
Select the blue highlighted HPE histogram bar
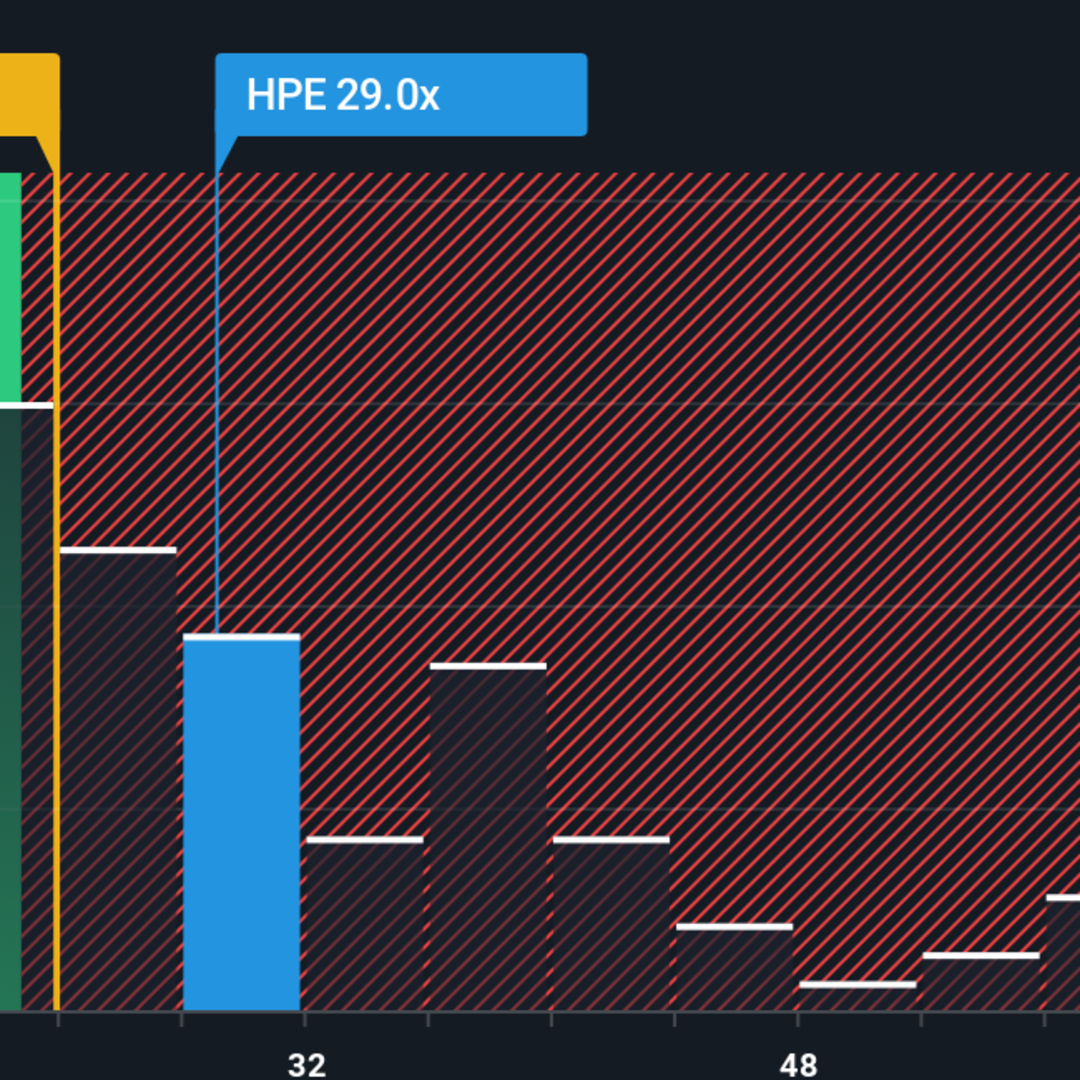[241, 822]
